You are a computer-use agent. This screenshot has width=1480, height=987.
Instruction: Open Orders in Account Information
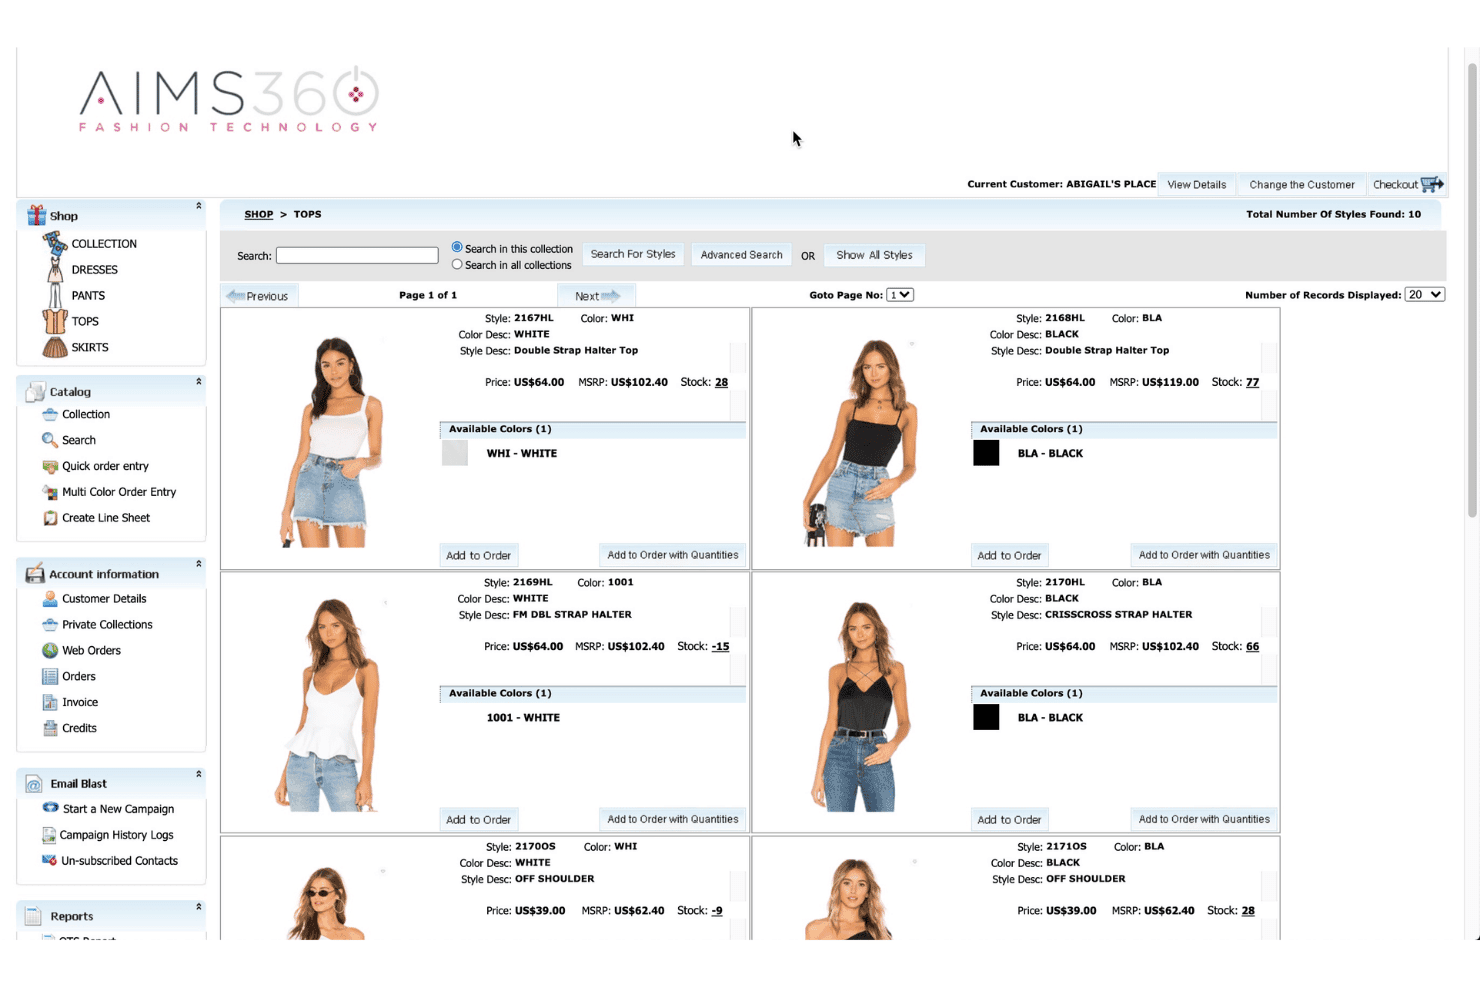coord(79,677)
